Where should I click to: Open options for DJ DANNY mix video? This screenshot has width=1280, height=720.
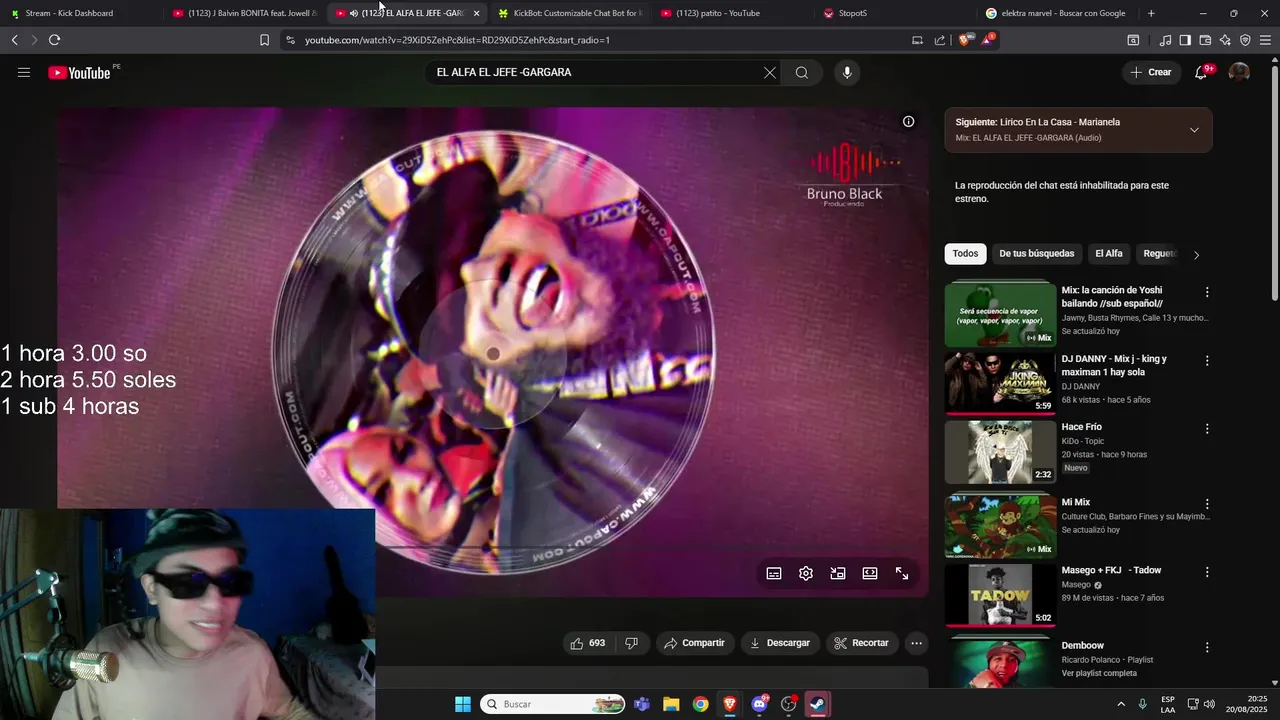click(x=1207, y=360)
